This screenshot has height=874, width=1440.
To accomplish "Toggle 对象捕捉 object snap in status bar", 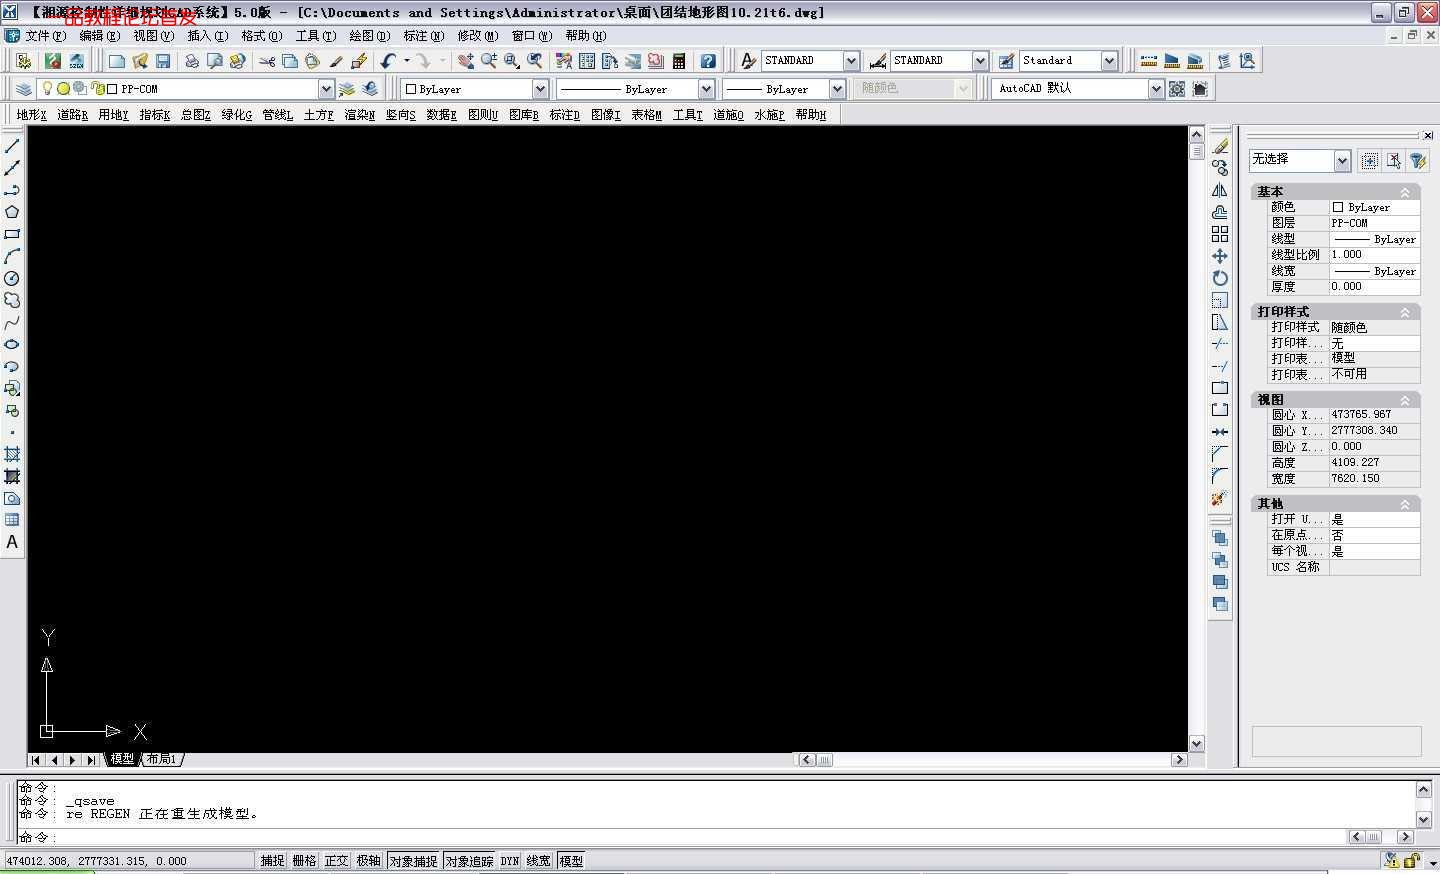I will point(413,861).
